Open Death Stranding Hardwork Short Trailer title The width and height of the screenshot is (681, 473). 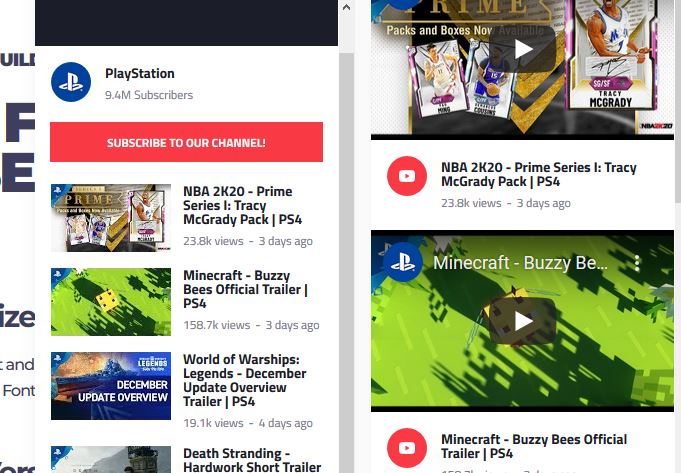click(252, 460)
